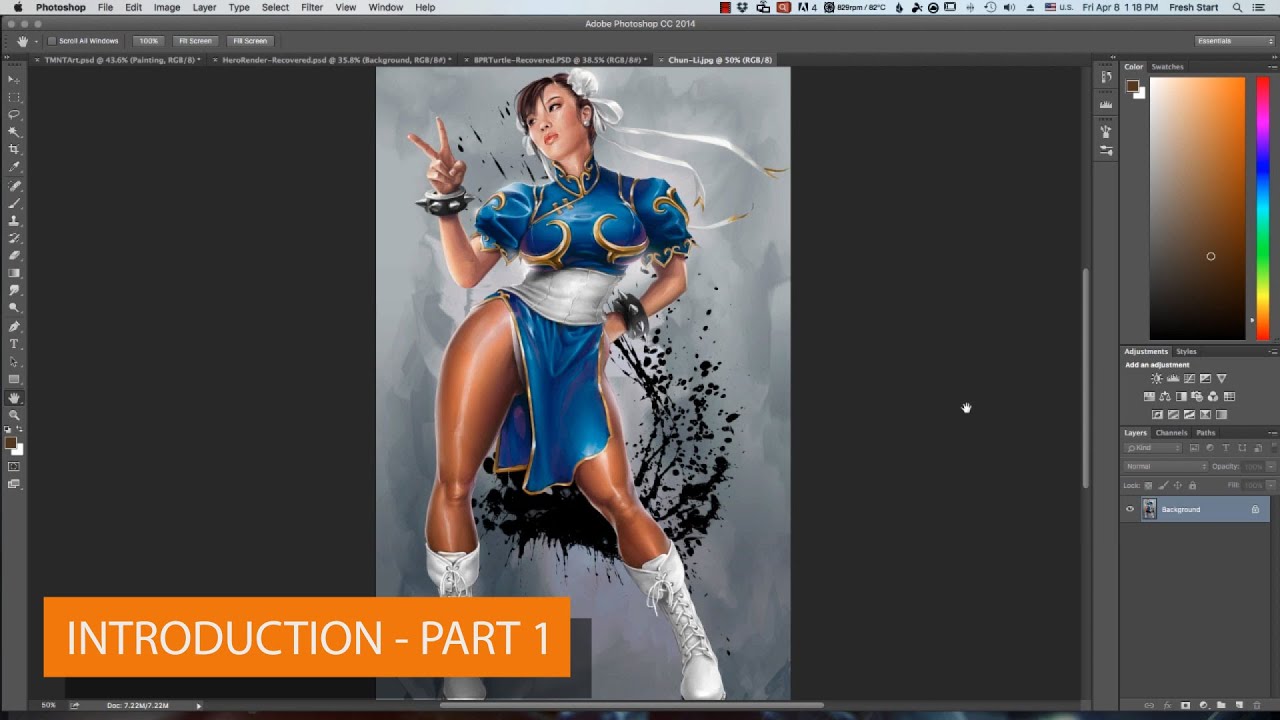
Task: Toggle Quick Mask mode icon
Action: click(14, 466)
